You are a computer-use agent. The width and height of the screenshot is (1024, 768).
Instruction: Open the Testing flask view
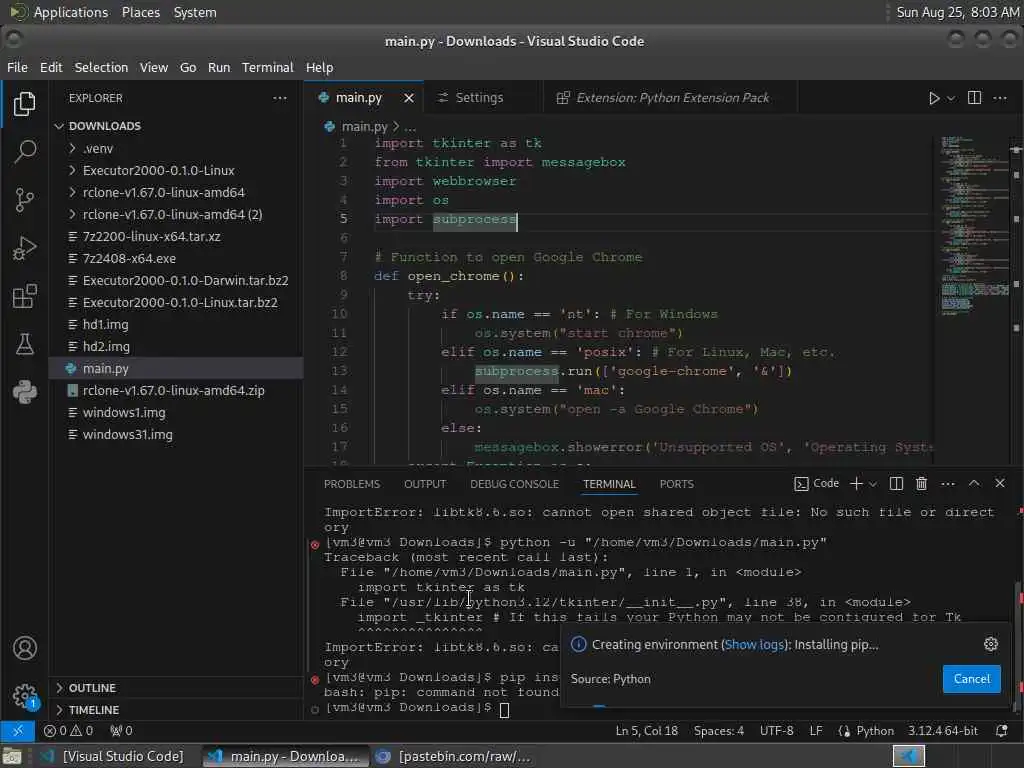point(24,344)
